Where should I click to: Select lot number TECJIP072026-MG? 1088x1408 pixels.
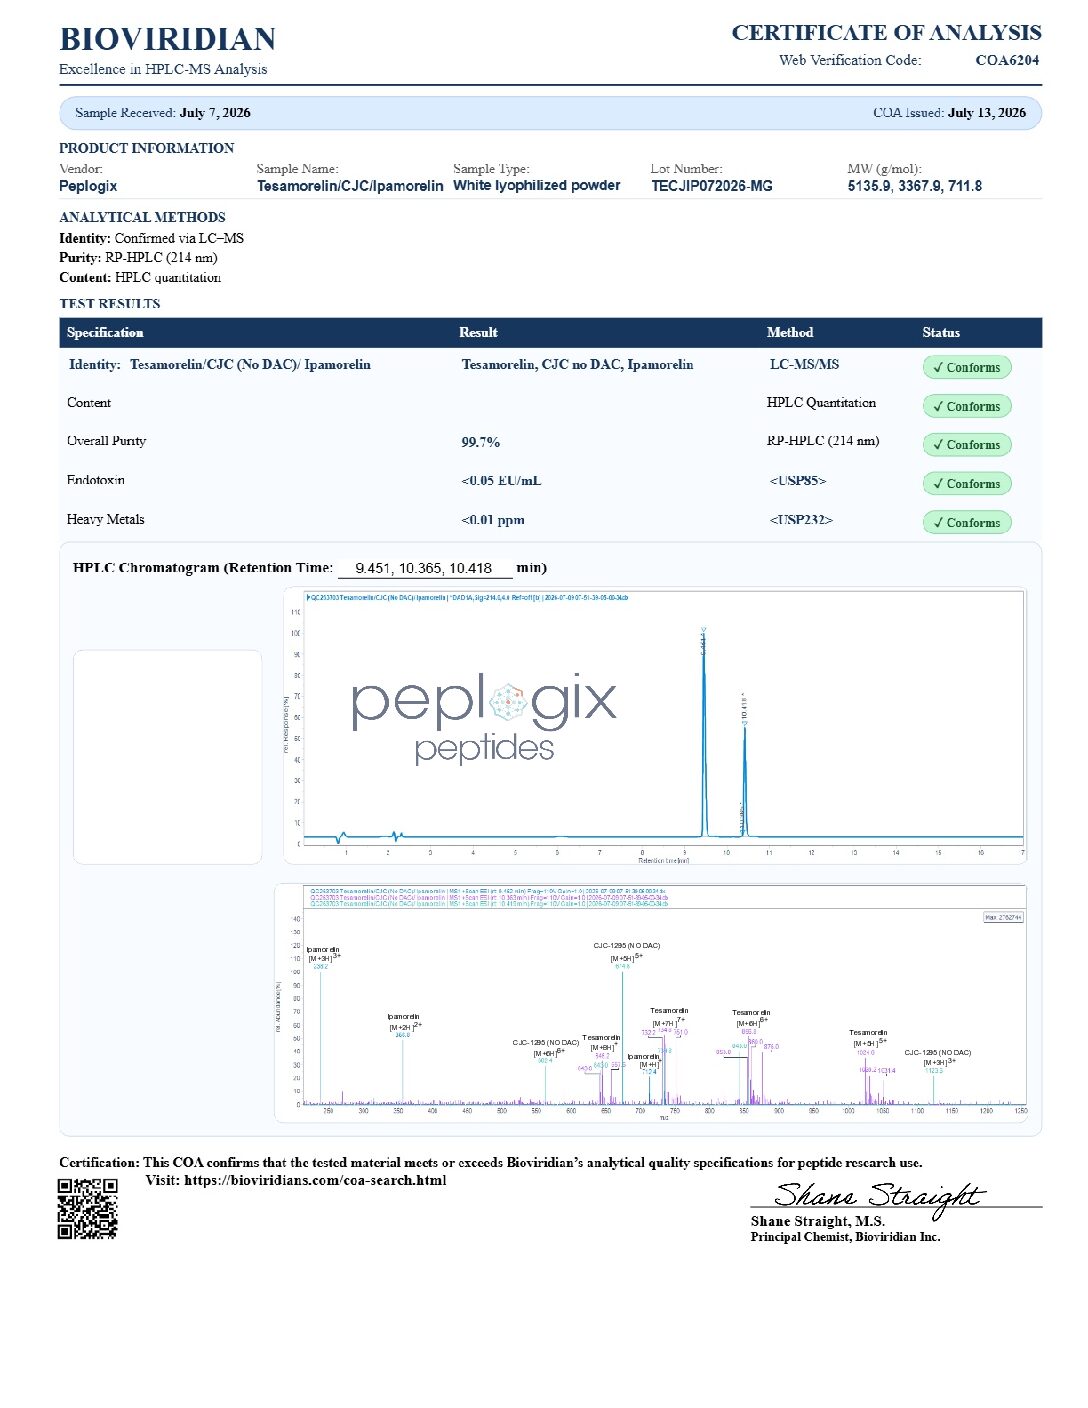pyautogui.click(x=712, y=186)
